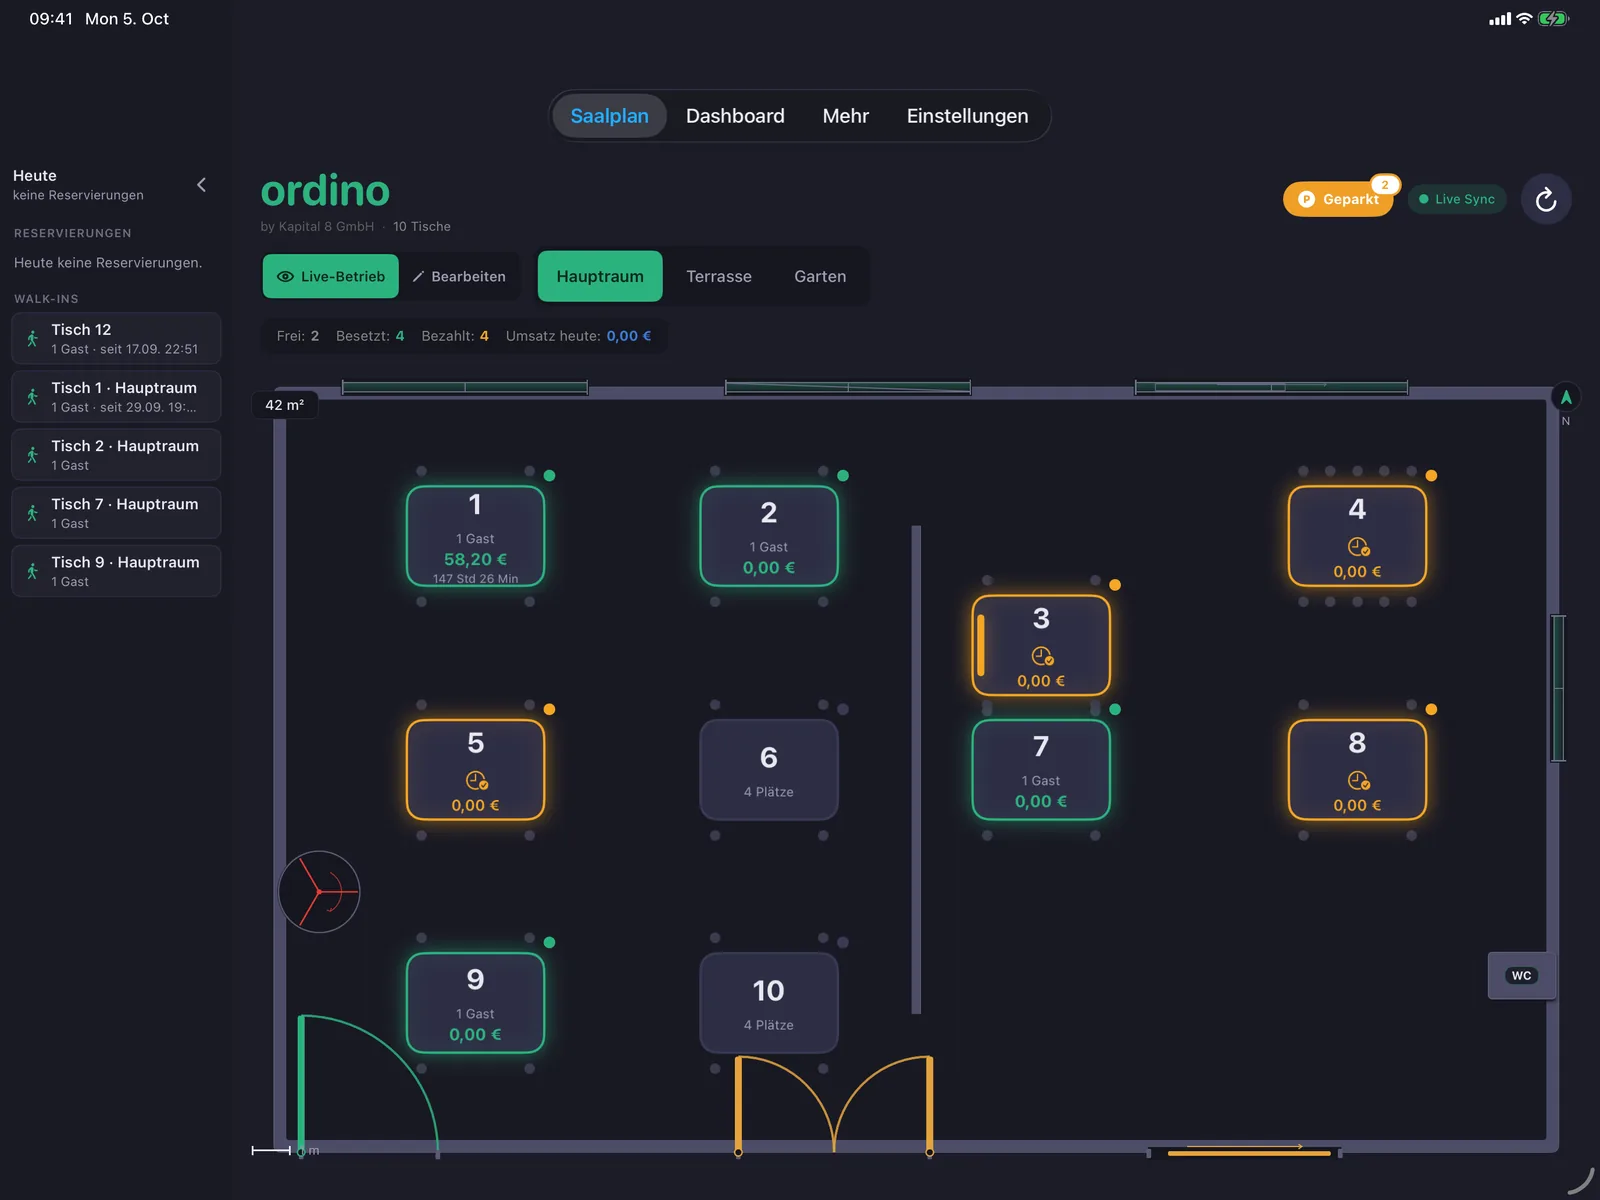Click the '10 Tische' label
This screenshot has height=1200, width=1600.
point(422,227)
